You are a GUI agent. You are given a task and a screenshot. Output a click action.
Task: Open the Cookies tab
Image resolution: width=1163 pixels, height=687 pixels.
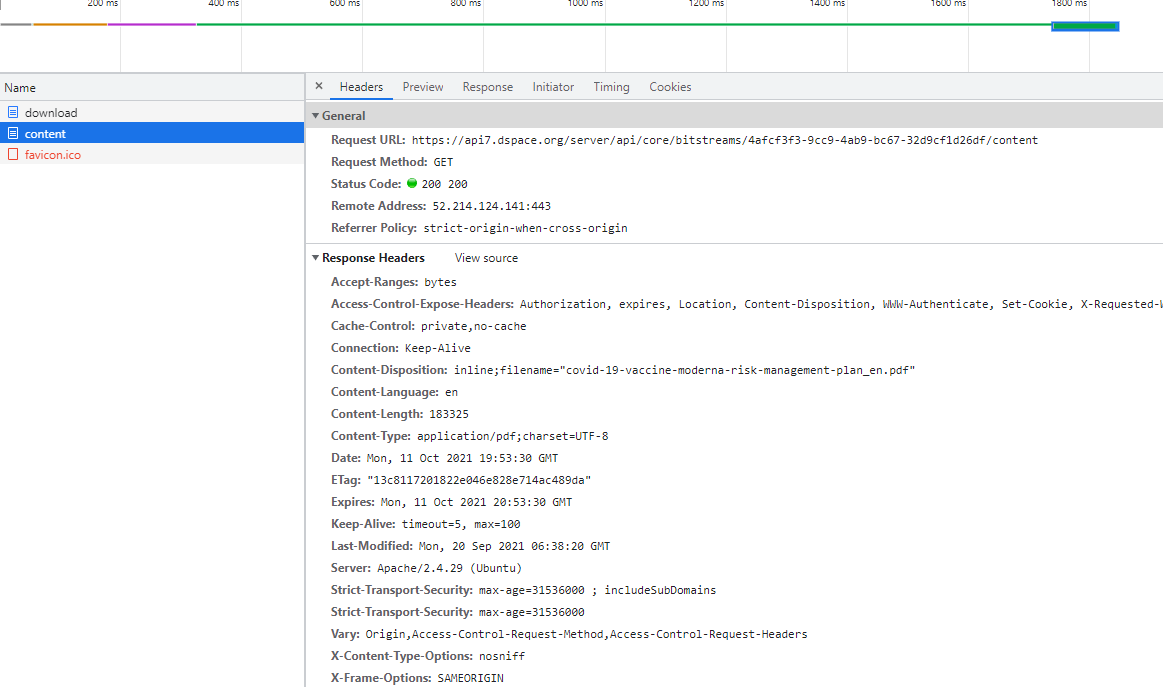click(669, 87)
